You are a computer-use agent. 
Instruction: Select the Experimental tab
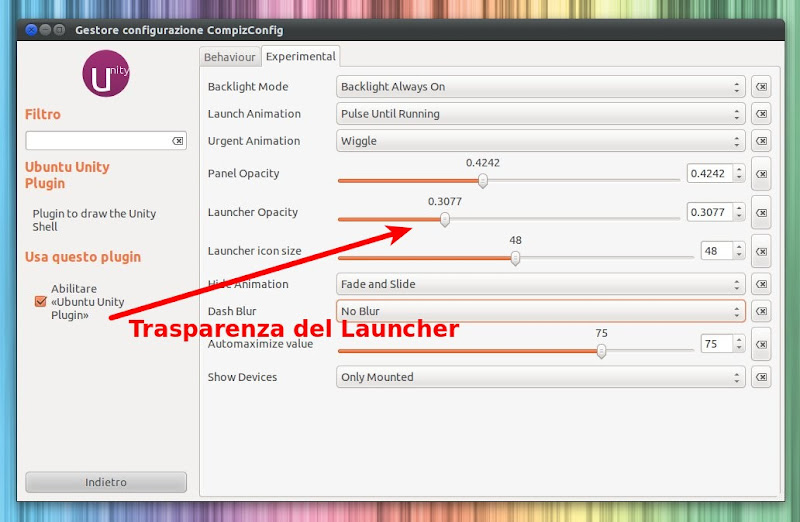(301, 56)
